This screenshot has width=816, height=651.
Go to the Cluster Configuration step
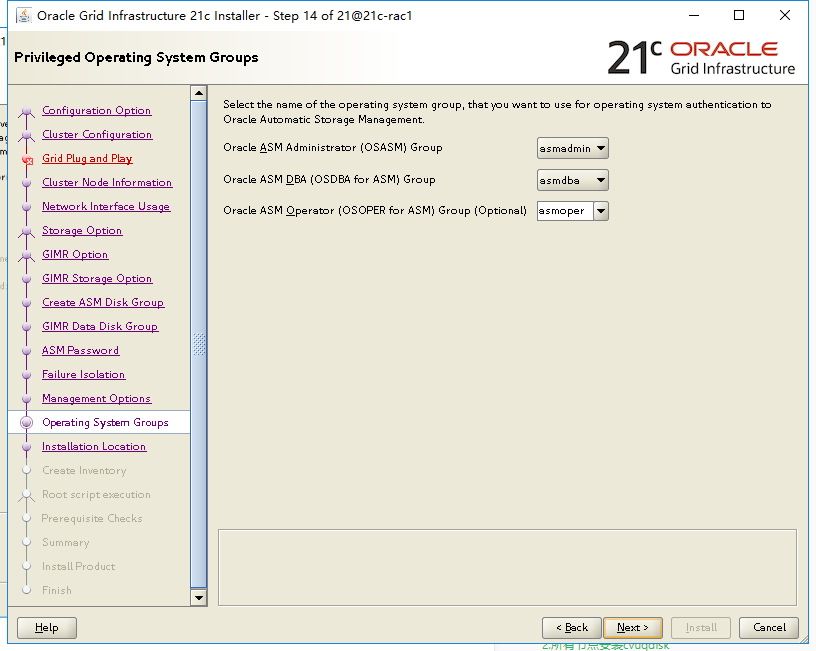(x=97, y=134)
